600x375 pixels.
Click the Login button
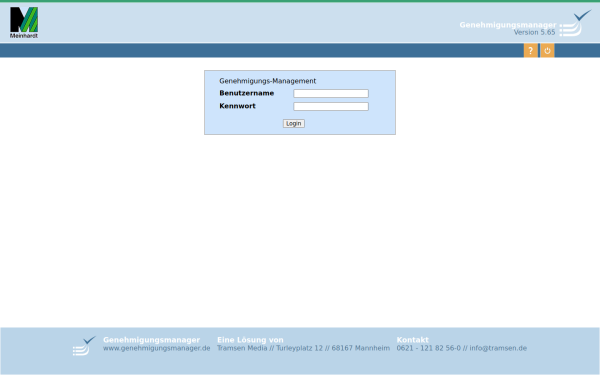[x=293, y=123]
